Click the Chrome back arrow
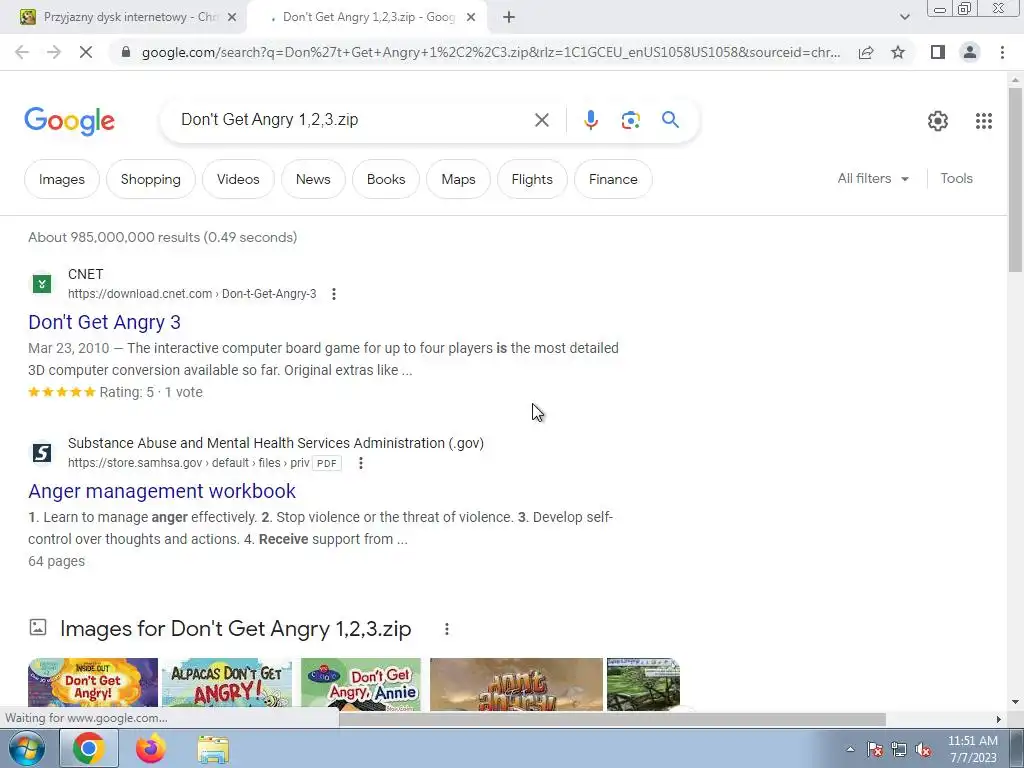1024x768 pixels. pyautogui.click(x=22, y=52)
